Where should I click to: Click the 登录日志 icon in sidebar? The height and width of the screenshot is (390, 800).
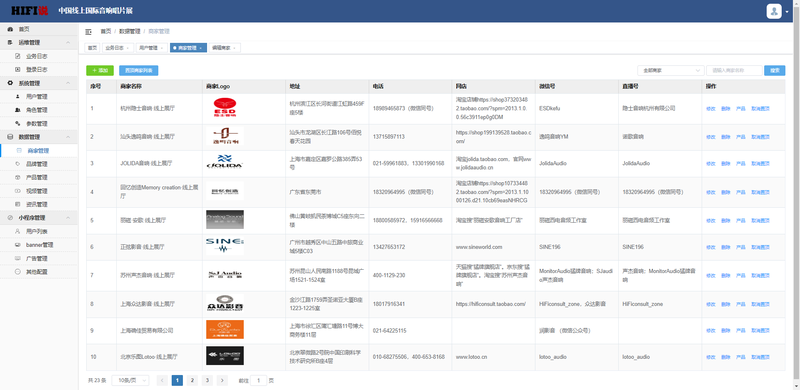point(18,69)
